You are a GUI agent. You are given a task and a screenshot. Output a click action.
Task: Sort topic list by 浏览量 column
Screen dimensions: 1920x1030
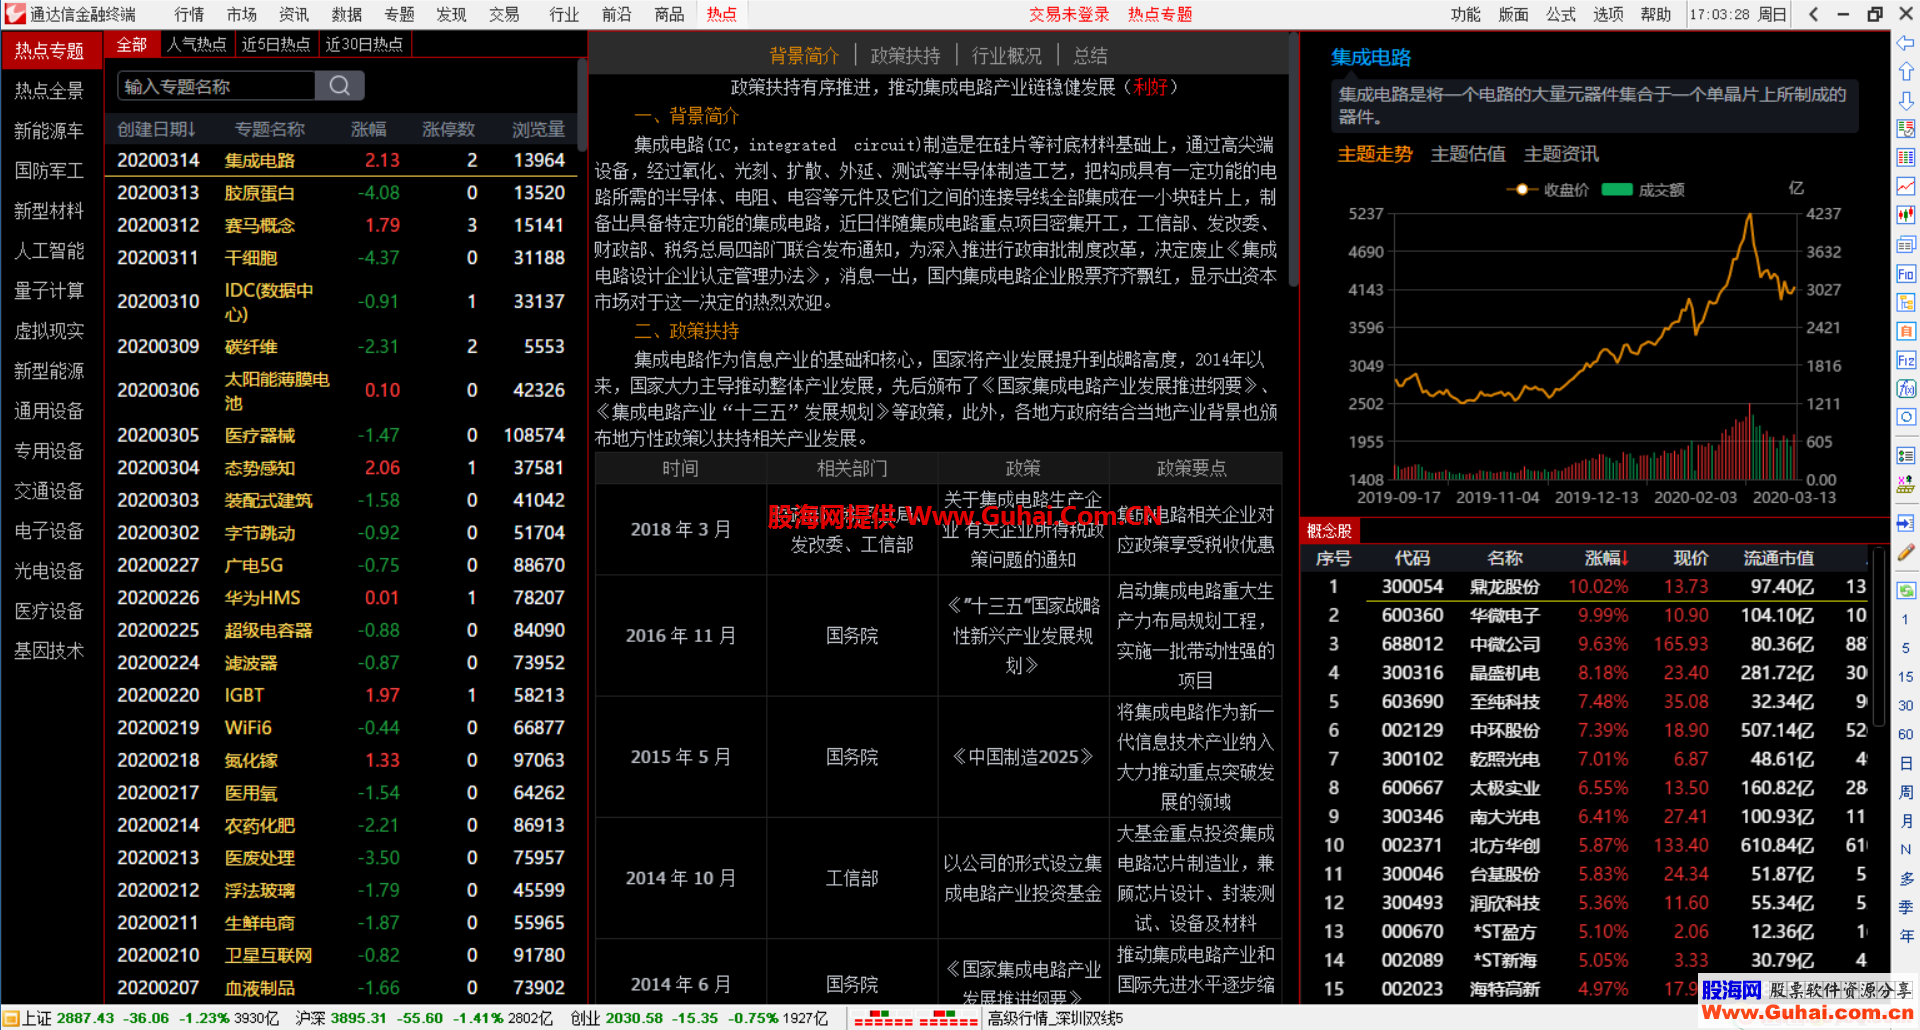539,129
